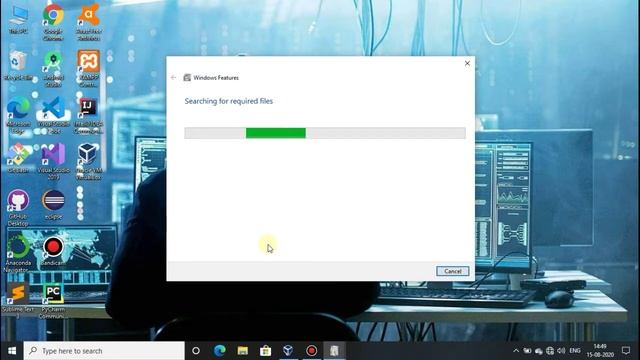
Task: Open the Bandicam desktop shortcut
Action: pyautogui.click(x=53, y=251)
